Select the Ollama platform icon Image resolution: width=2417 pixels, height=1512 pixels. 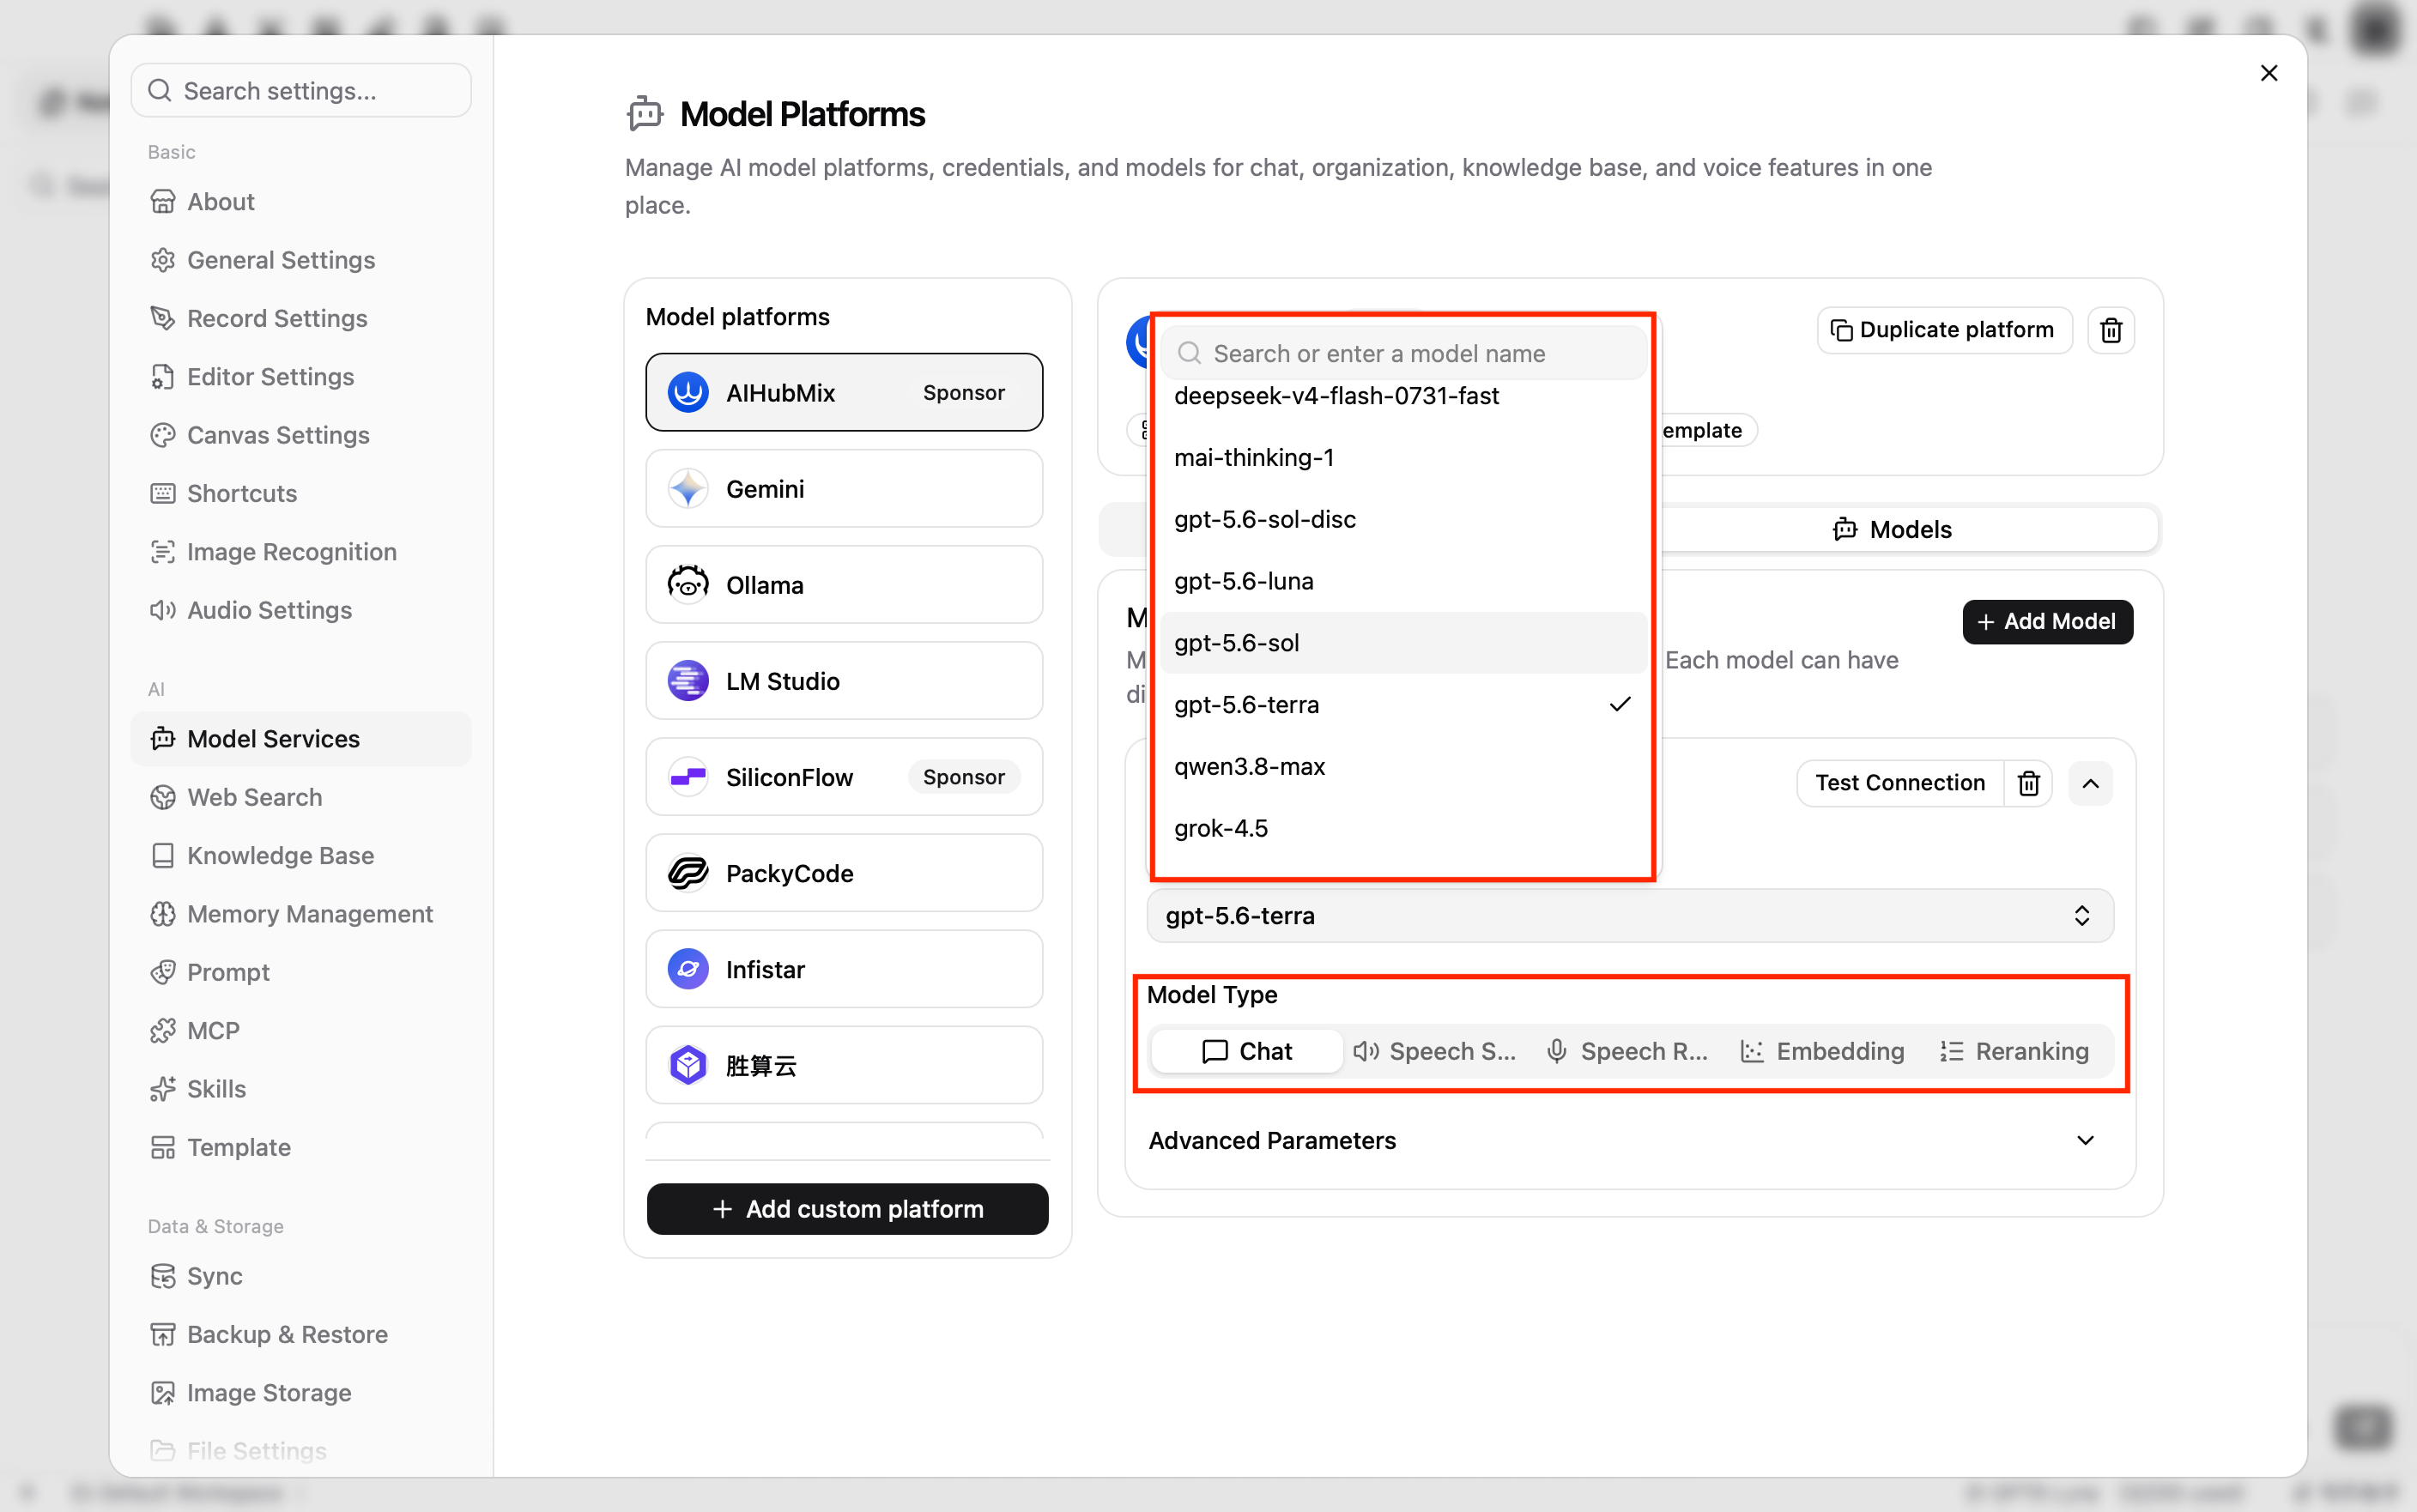688,584
